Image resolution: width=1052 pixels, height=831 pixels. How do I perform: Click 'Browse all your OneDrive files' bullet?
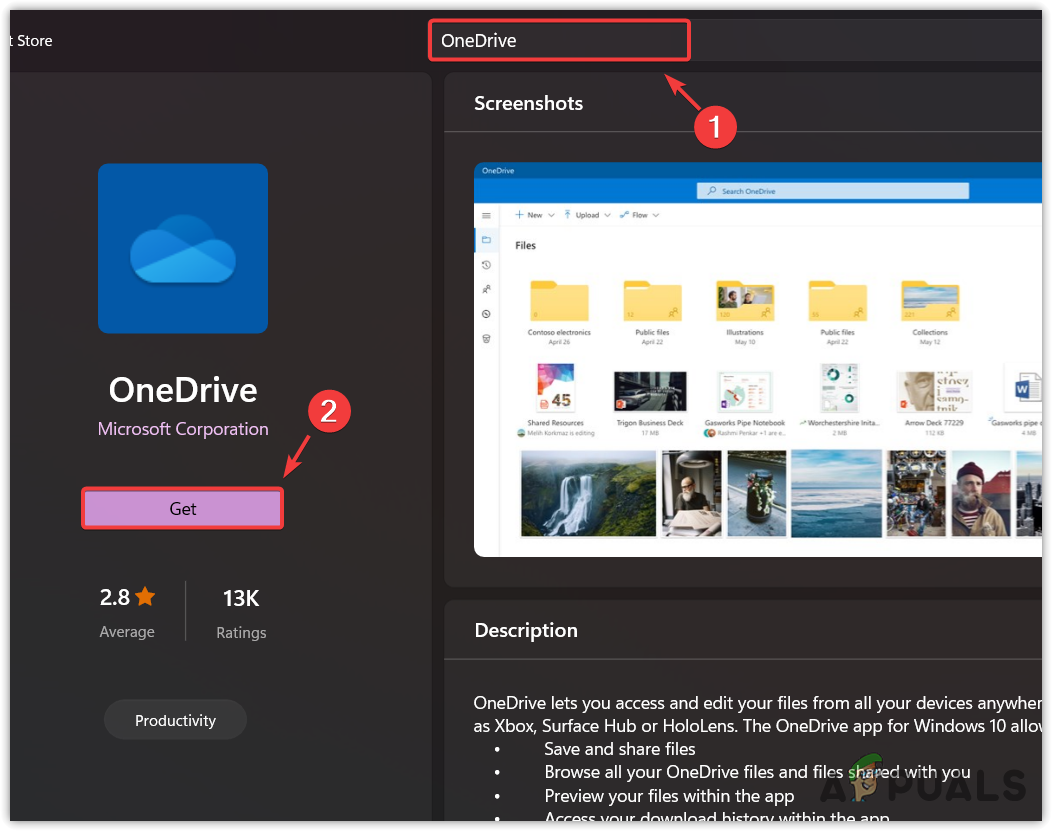(x=757, y=772)
